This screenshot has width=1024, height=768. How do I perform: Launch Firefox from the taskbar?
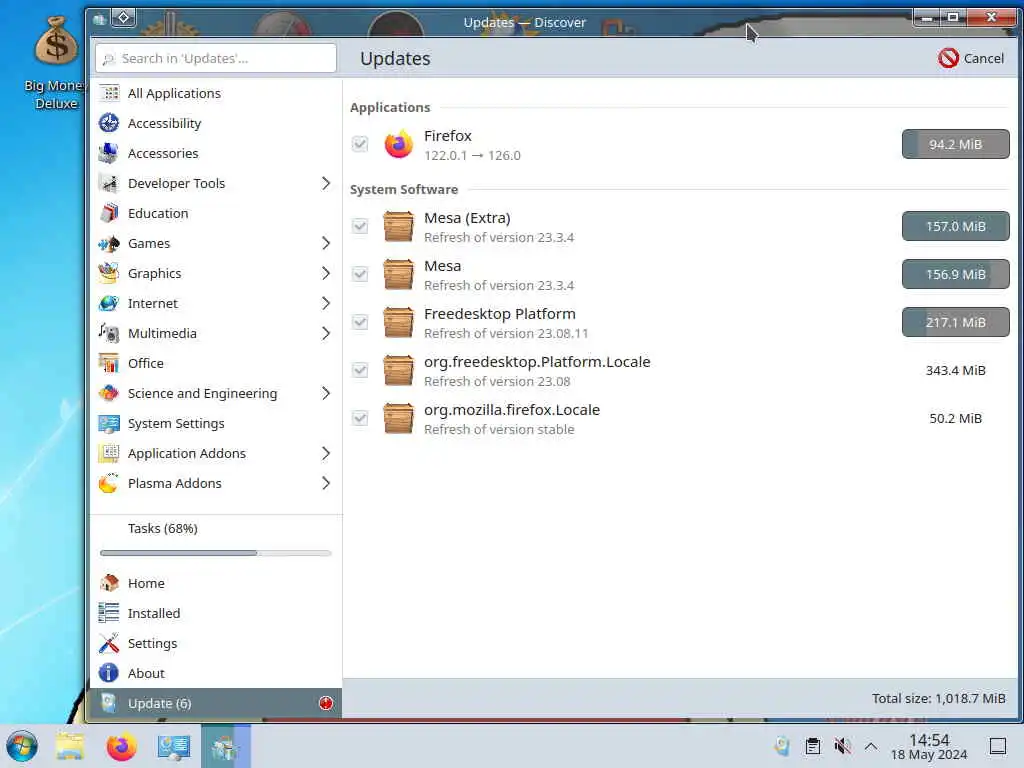click(x=121, y=746)
